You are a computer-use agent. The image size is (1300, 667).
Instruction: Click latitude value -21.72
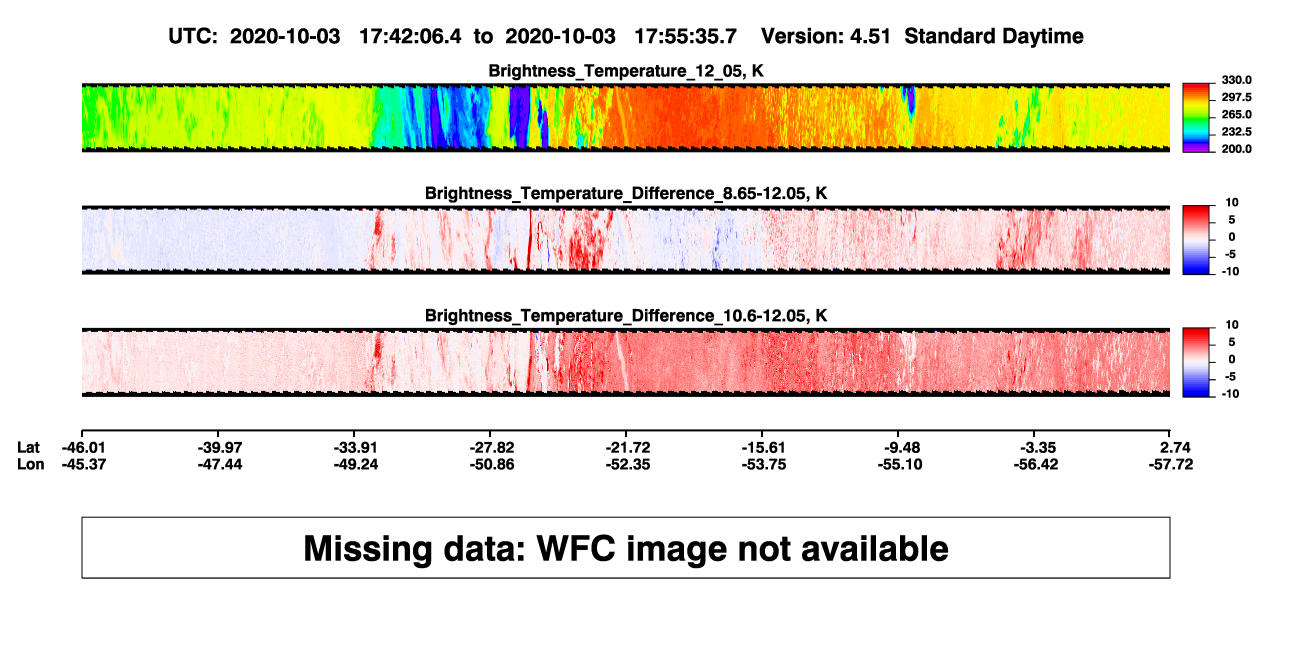(x=626, y=446)
